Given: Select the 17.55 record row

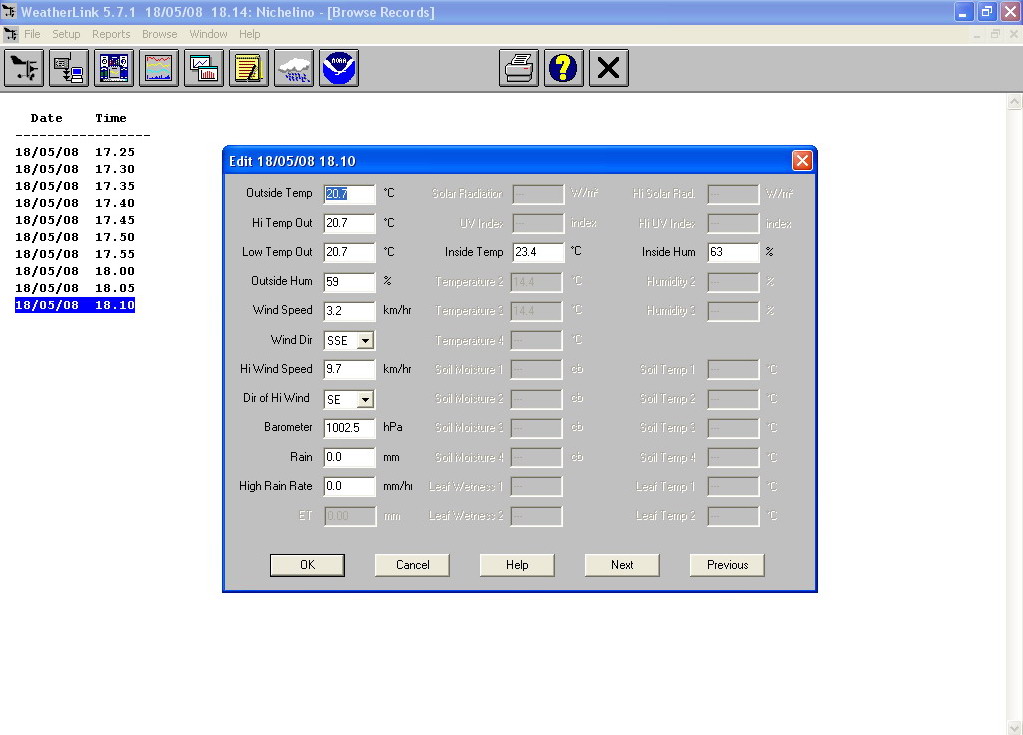Looking at the screenshot, I should tap(75, 254).
